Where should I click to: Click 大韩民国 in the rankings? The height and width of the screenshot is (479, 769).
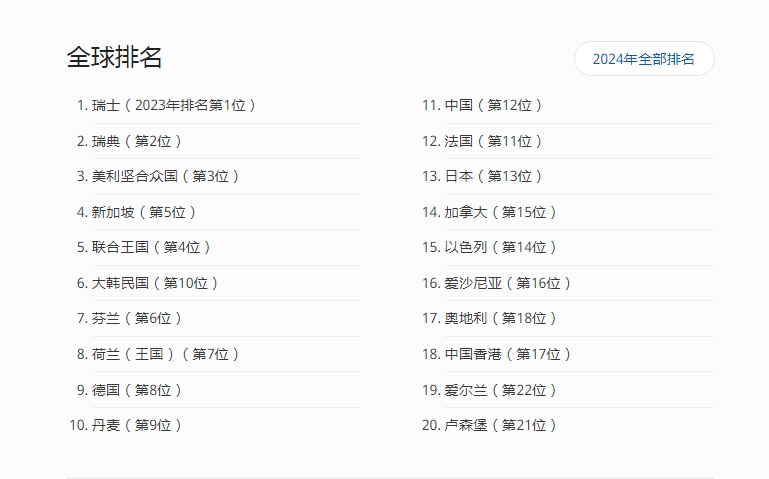[x=155, y=283]
